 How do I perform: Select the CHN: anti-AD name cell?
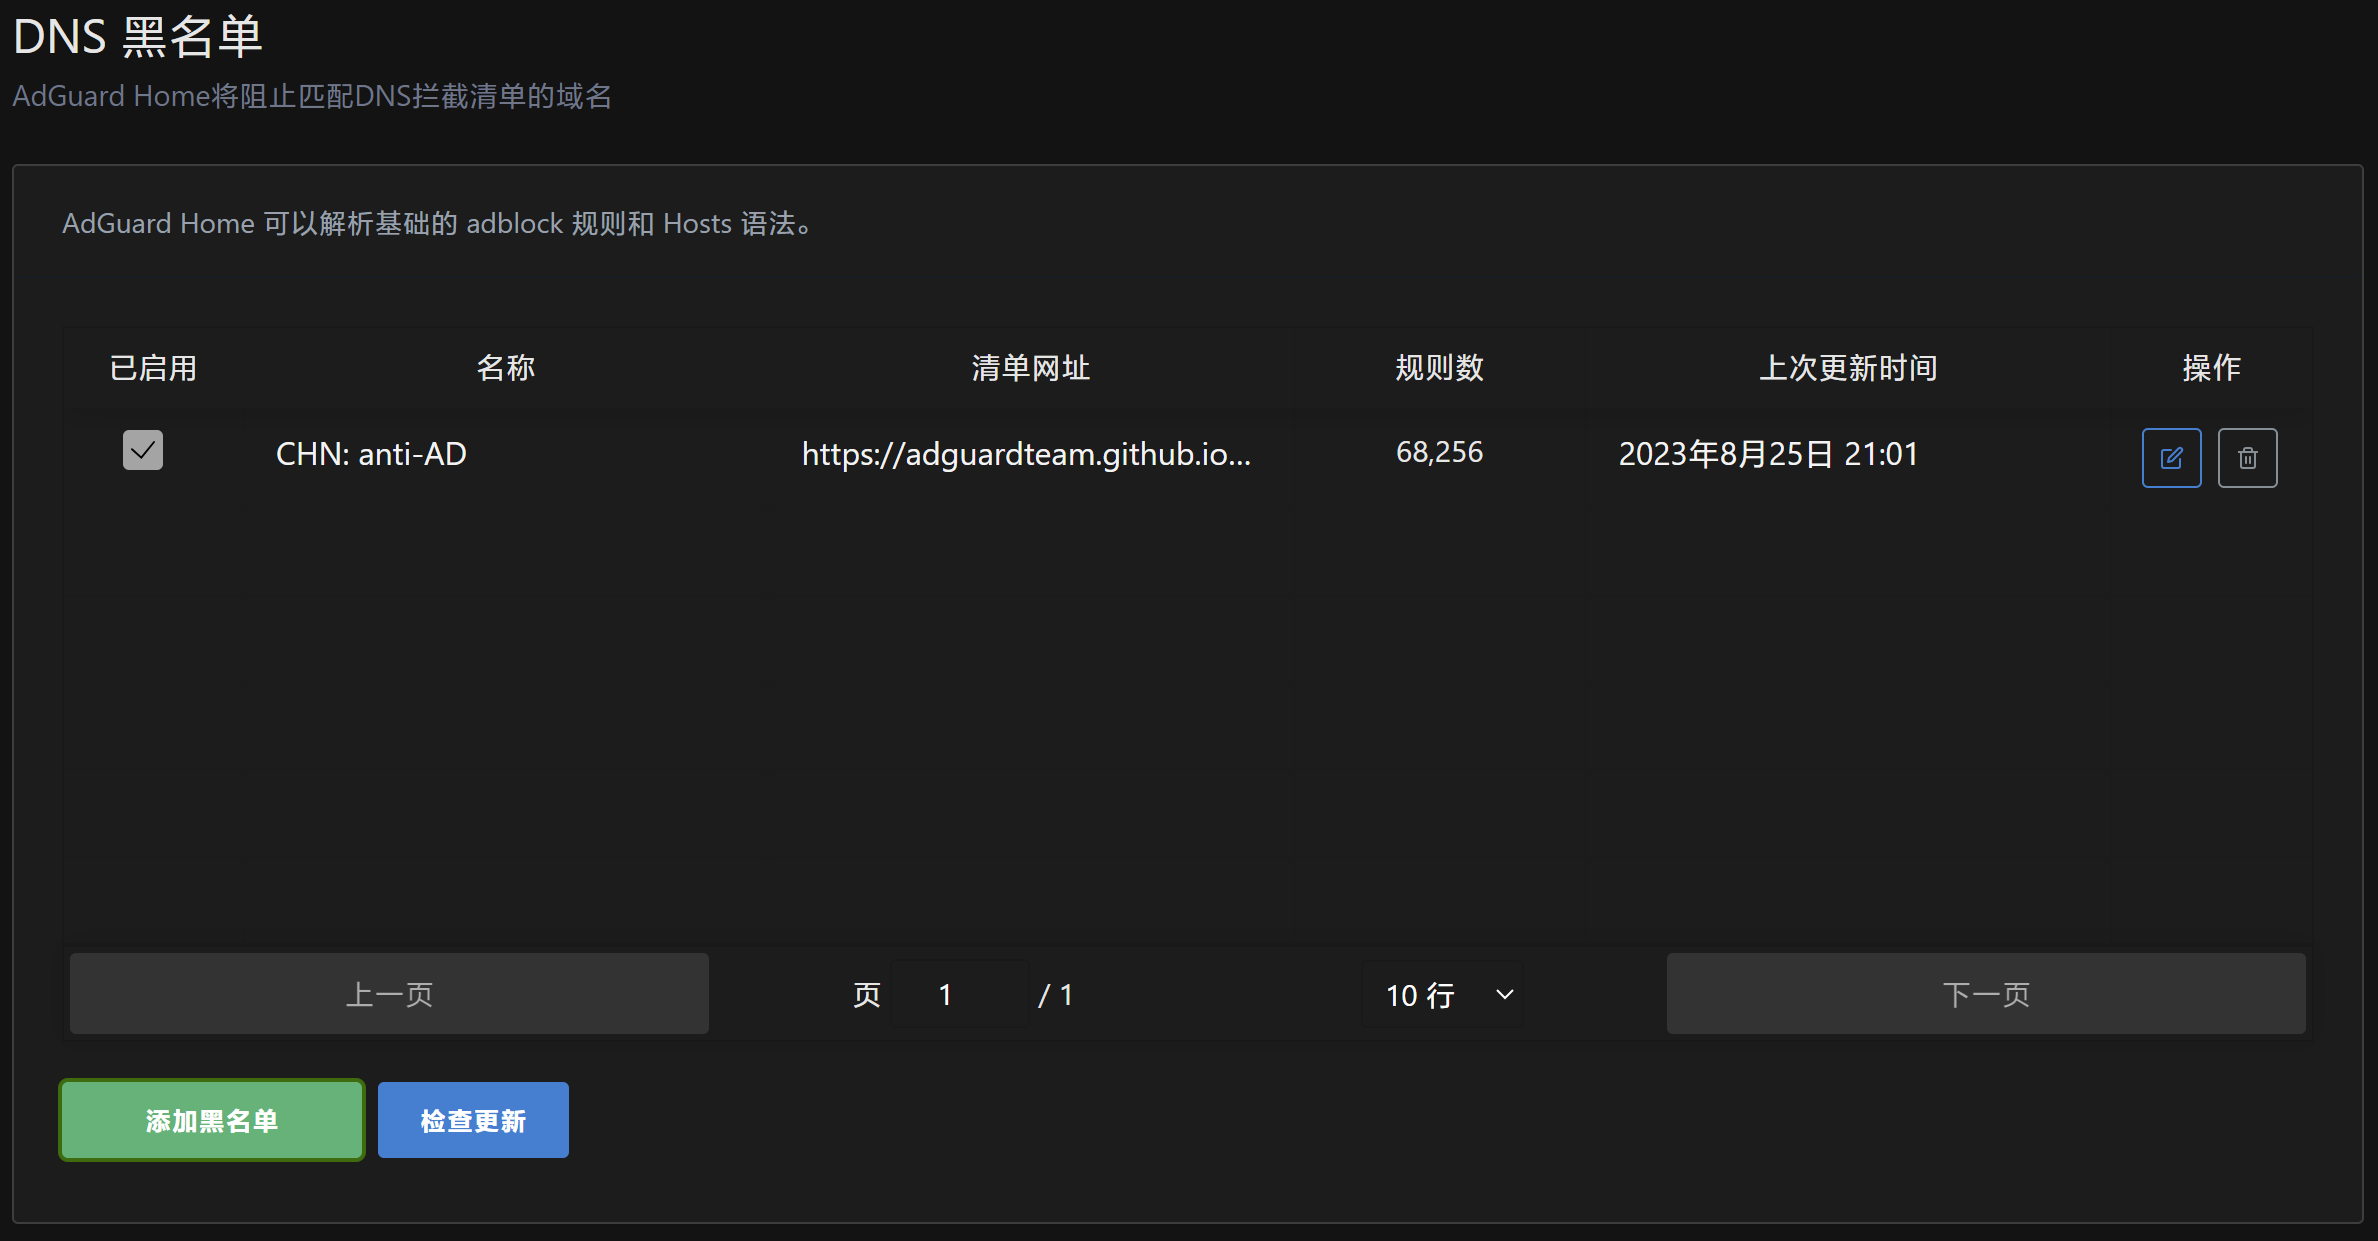[x=371, y=454]
